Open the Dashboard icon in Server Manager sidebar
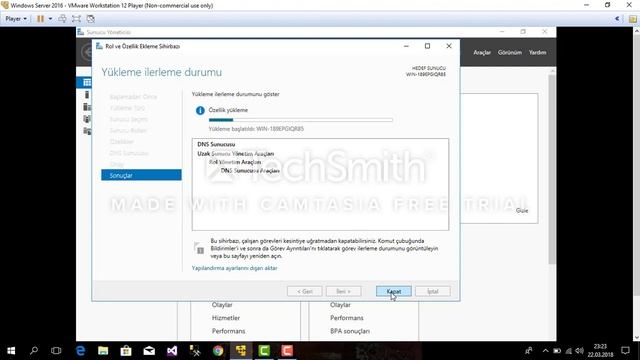The height and width of the screenshot is (360, 640). click(x=87, y=82)
